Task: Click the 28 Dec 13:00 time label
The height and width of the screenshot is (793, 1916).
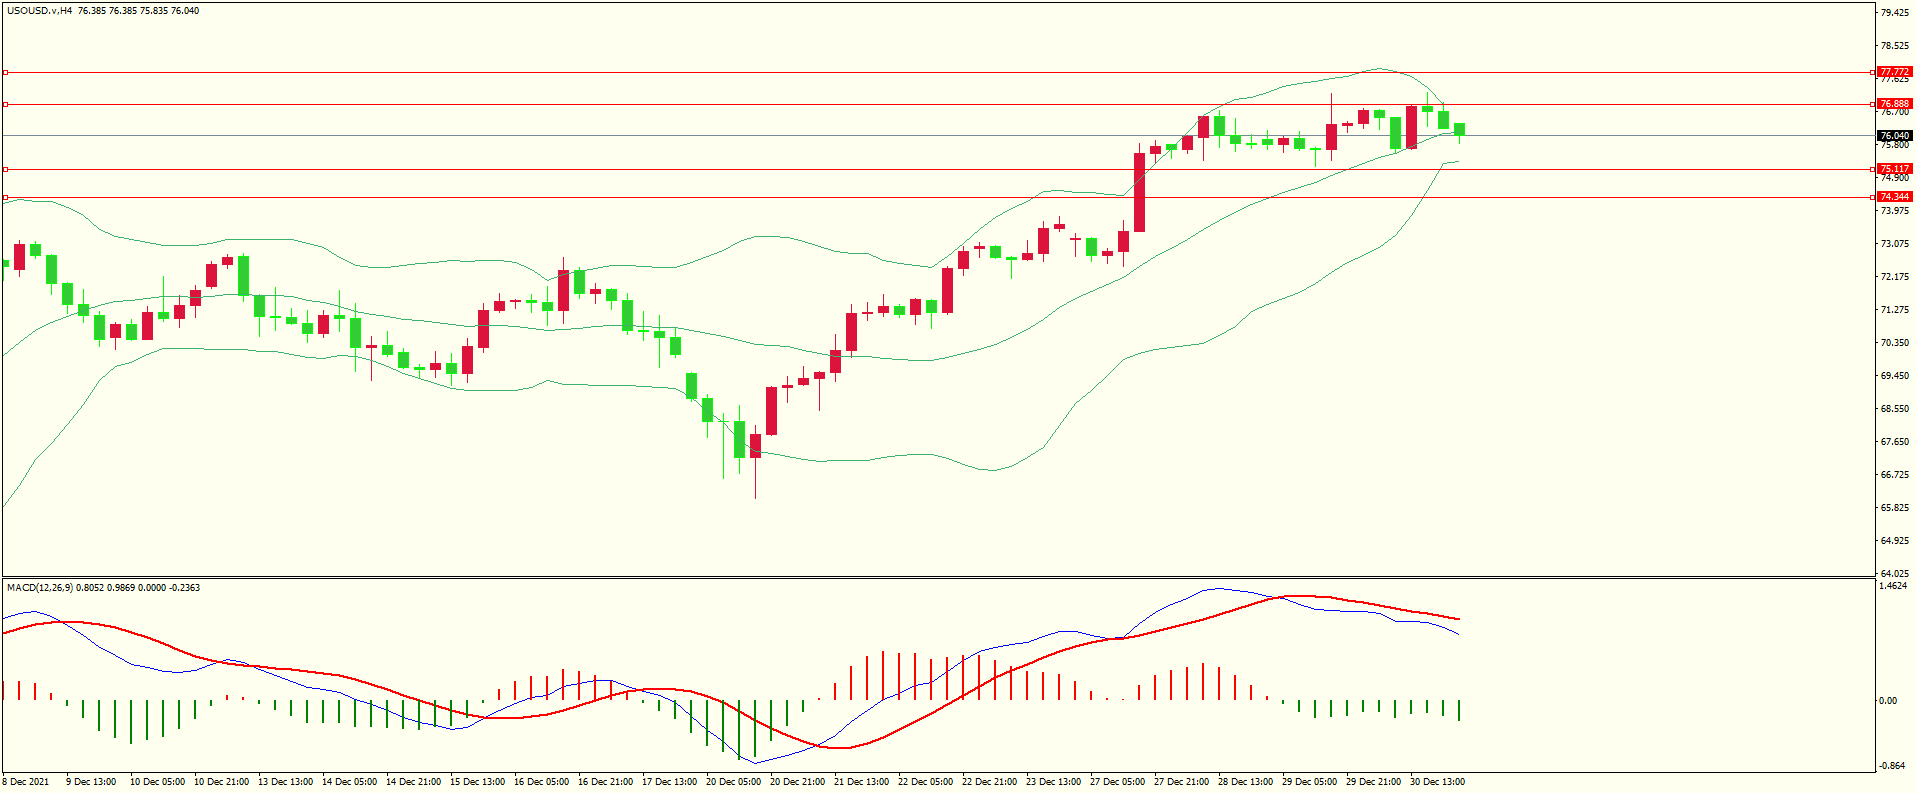Action: (x=1245, y=782)
